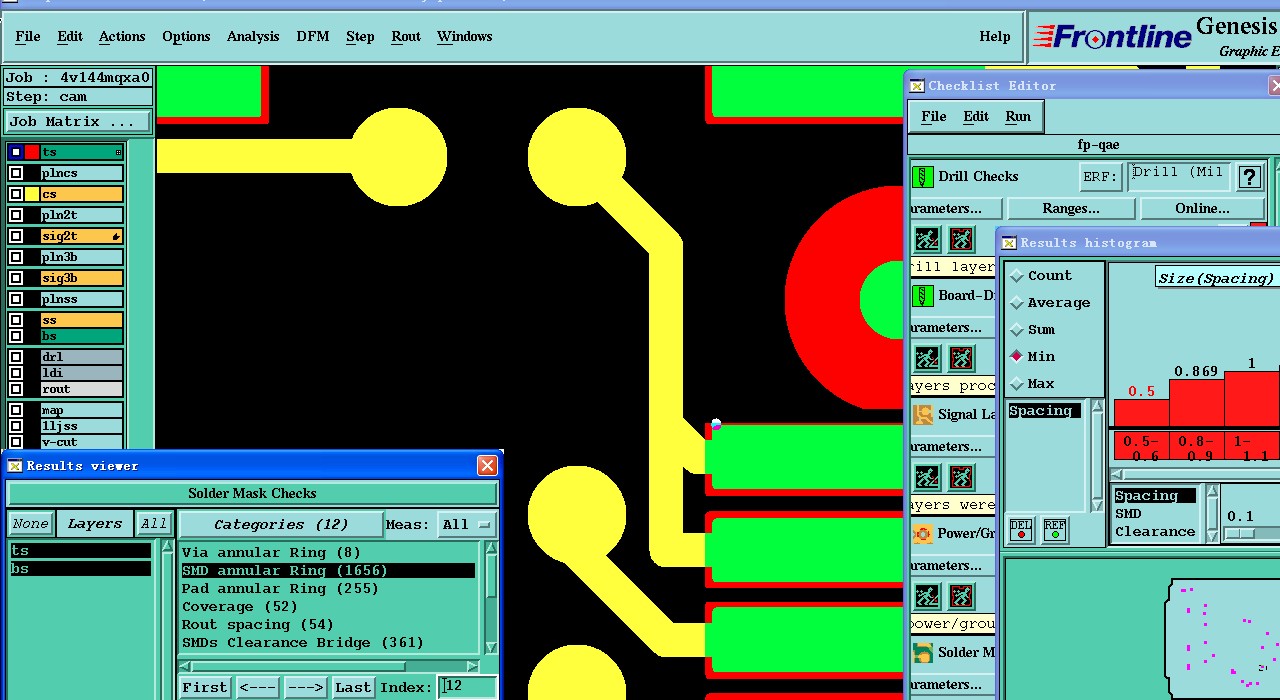Select the Pad annular Ring (255) category

[280, 589]
